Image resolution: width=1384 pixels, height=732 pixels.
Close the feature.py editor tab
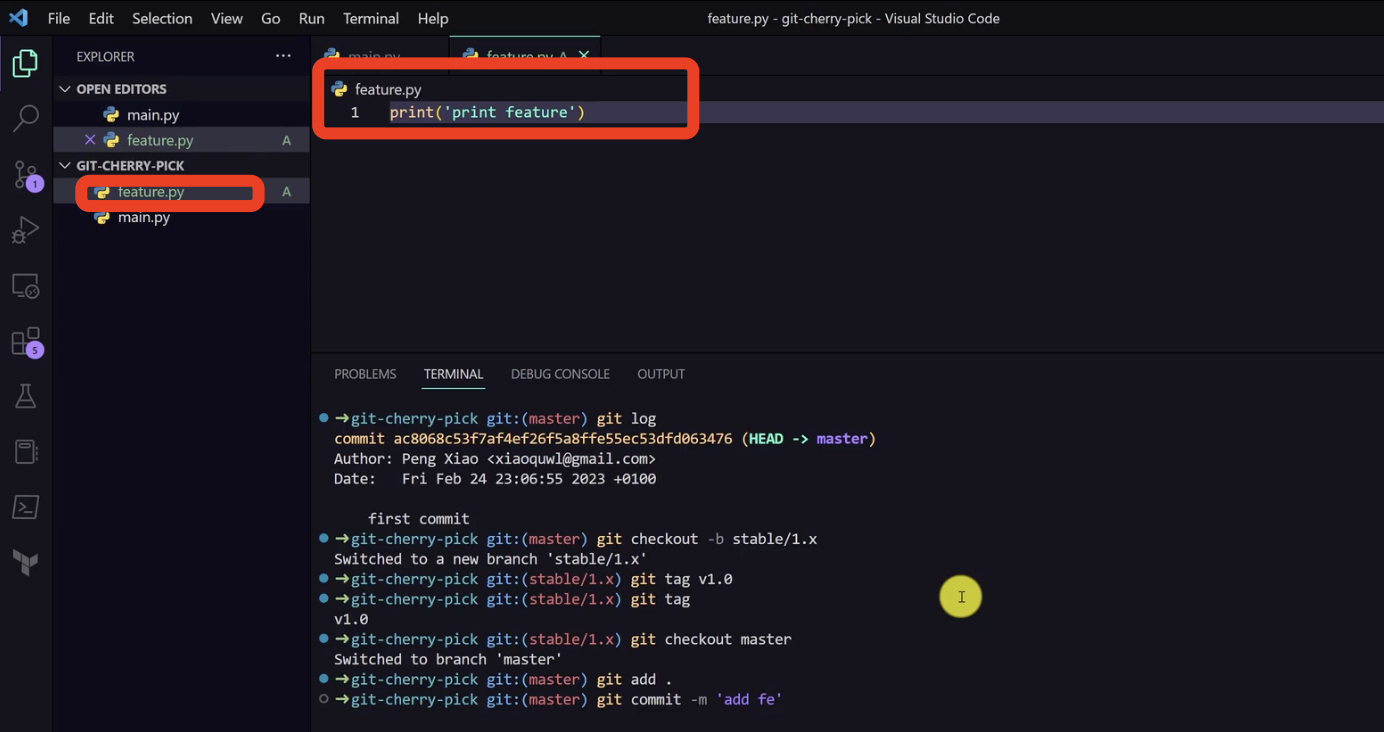coord(584,56)
